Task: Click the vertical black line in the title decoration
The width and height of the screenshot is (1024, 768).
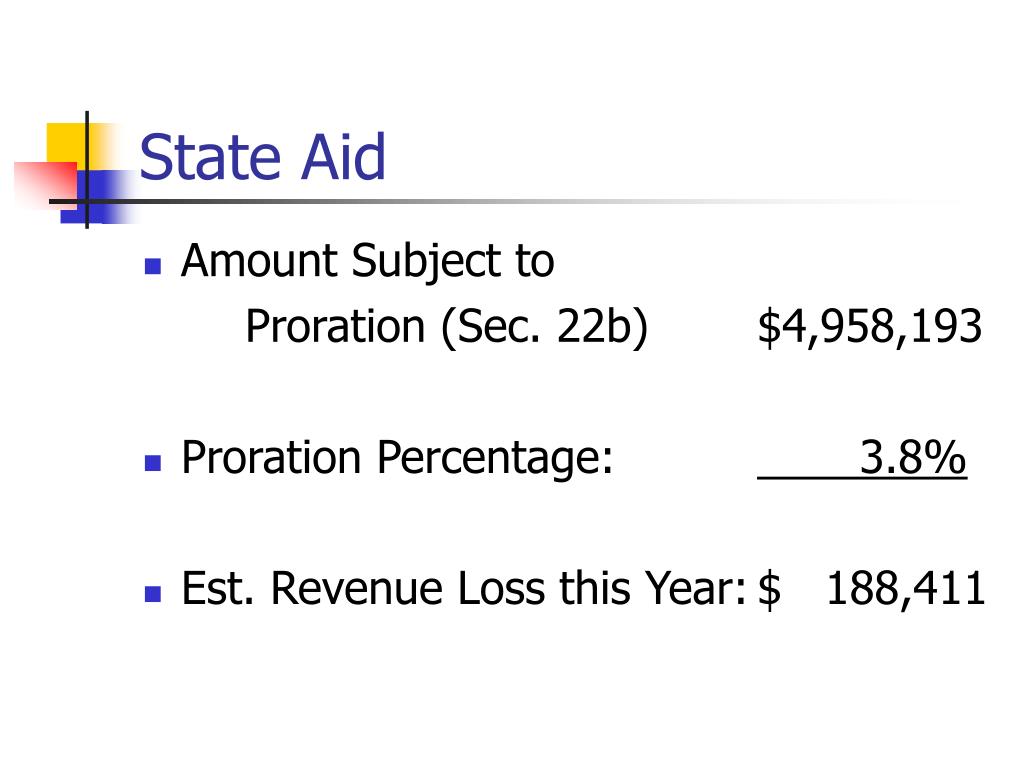Action: 87,170
